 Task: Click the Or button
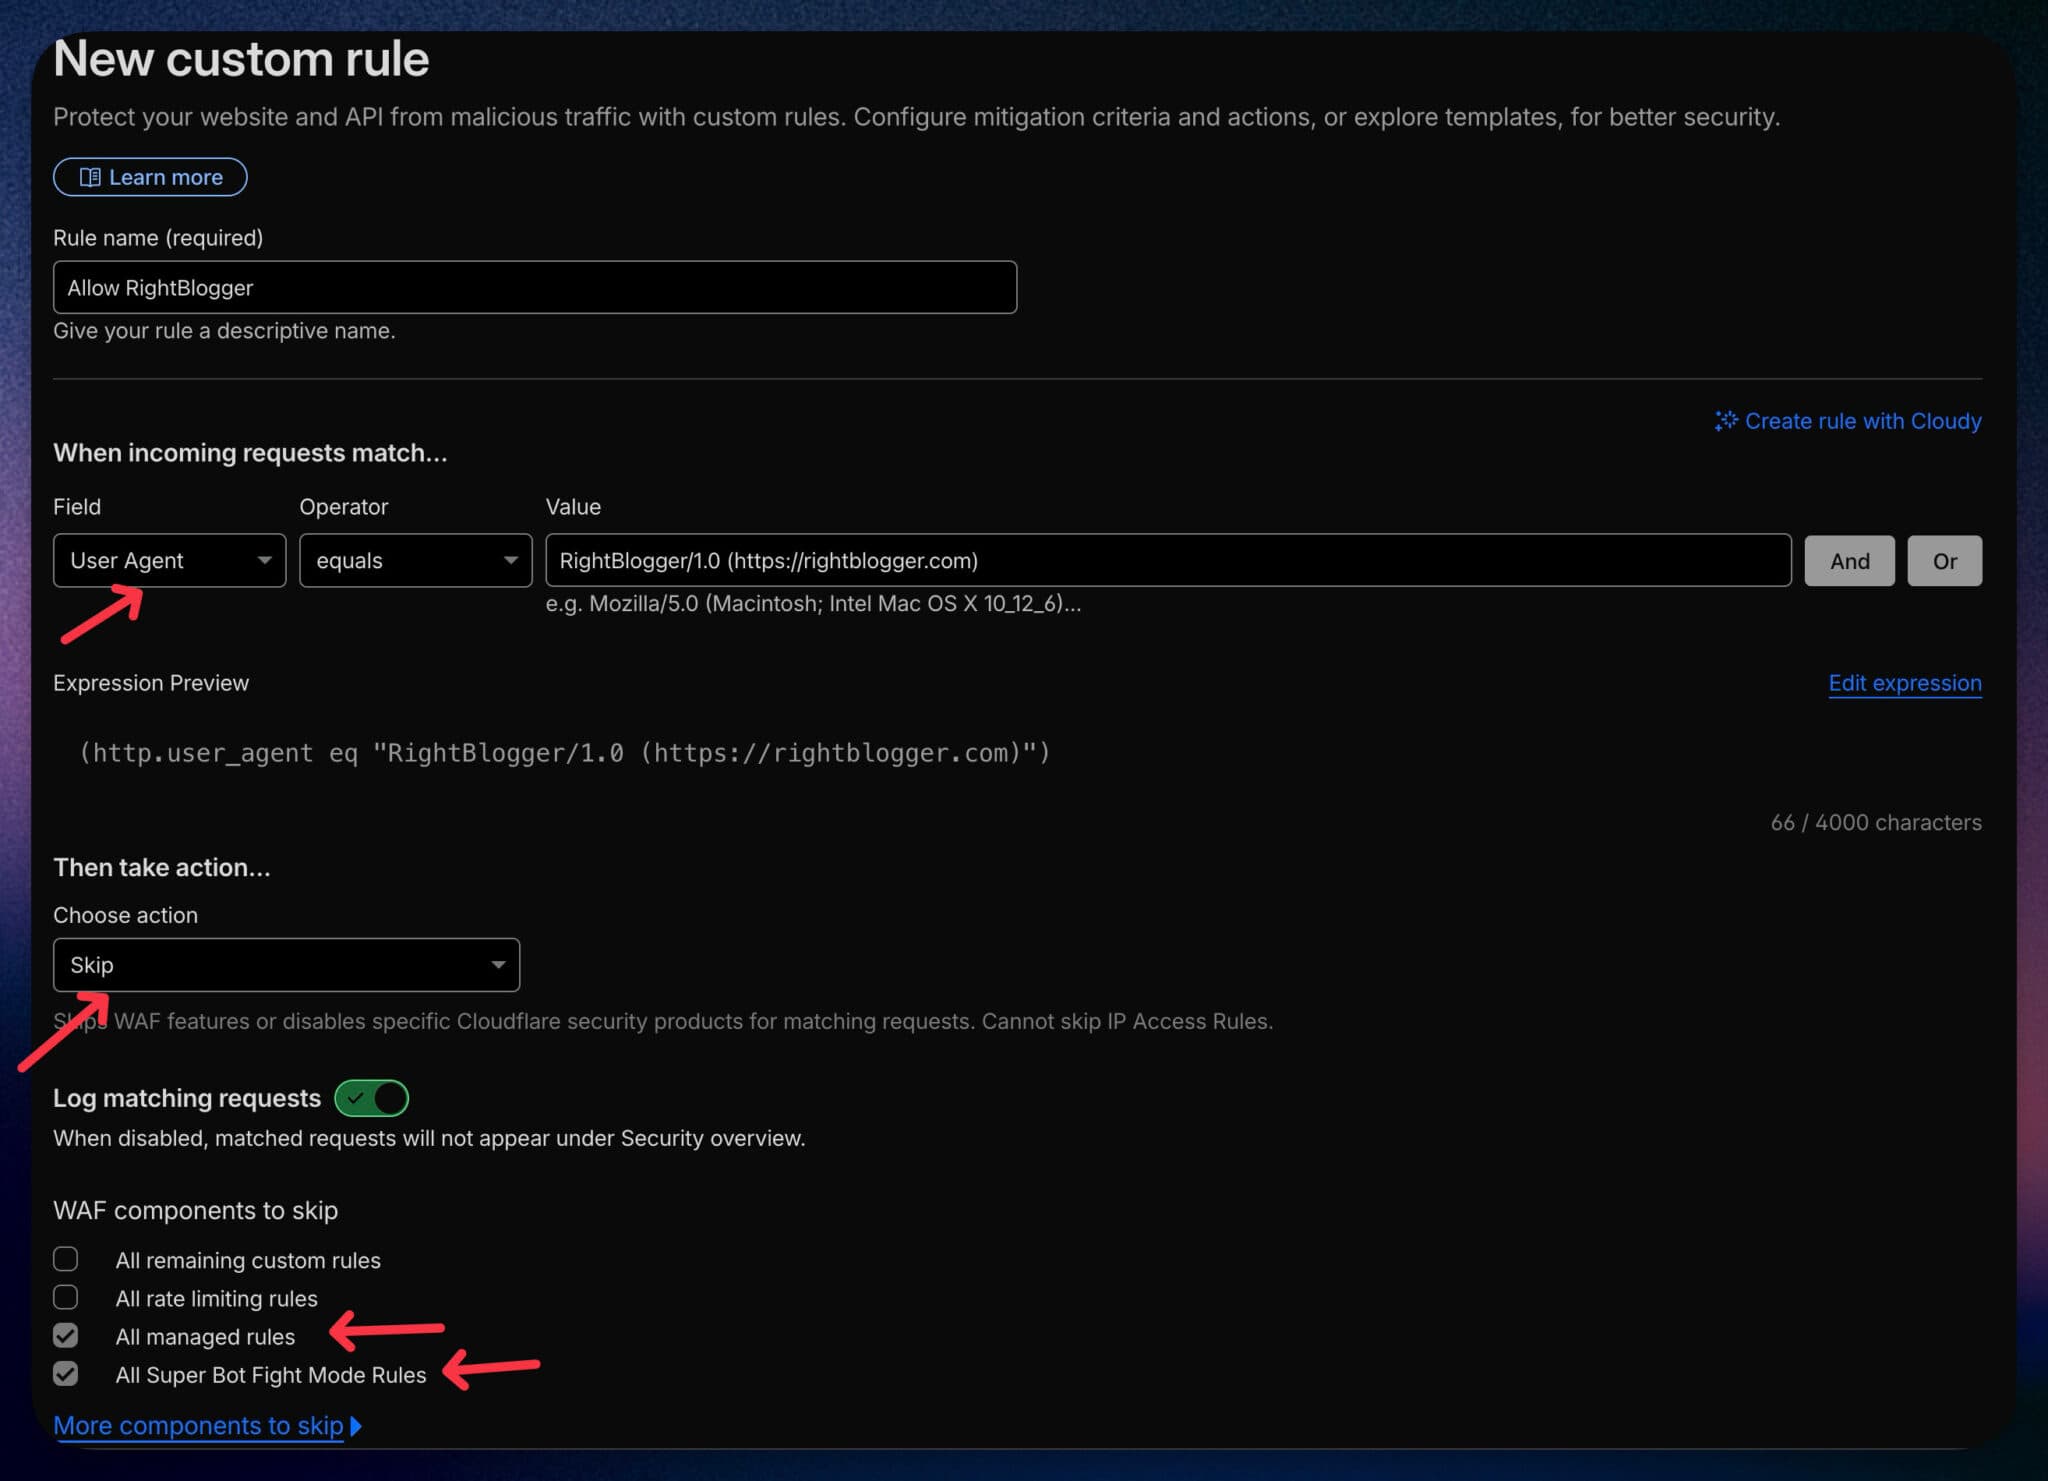point(1944,561)
